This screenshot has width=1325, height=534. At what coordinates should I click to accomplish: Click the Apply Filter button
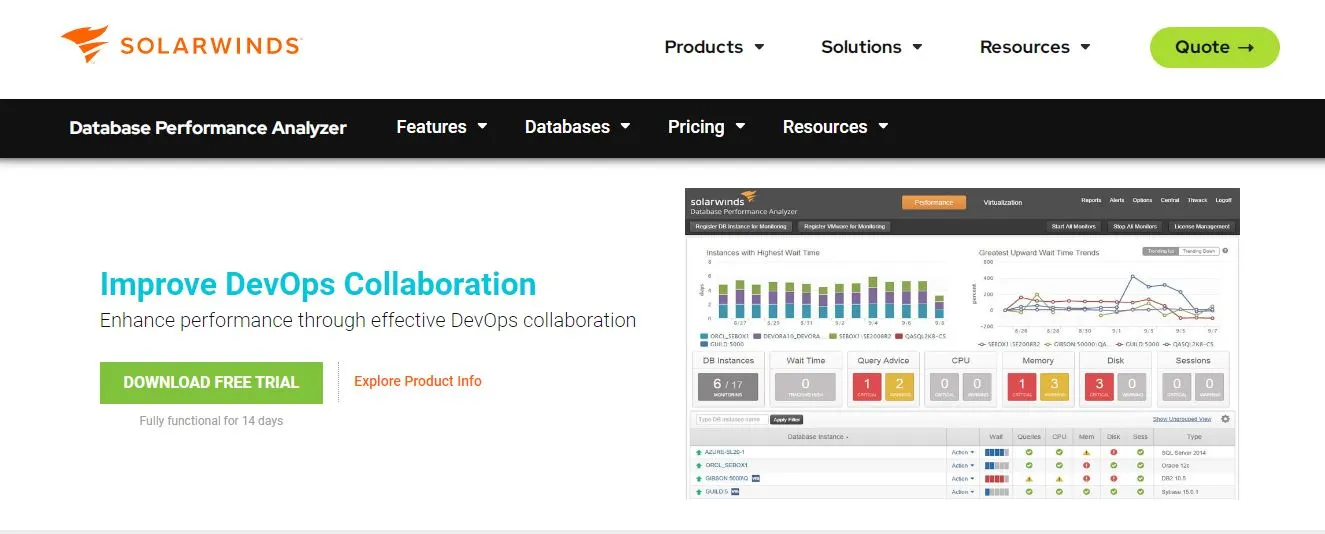point(786,419)
